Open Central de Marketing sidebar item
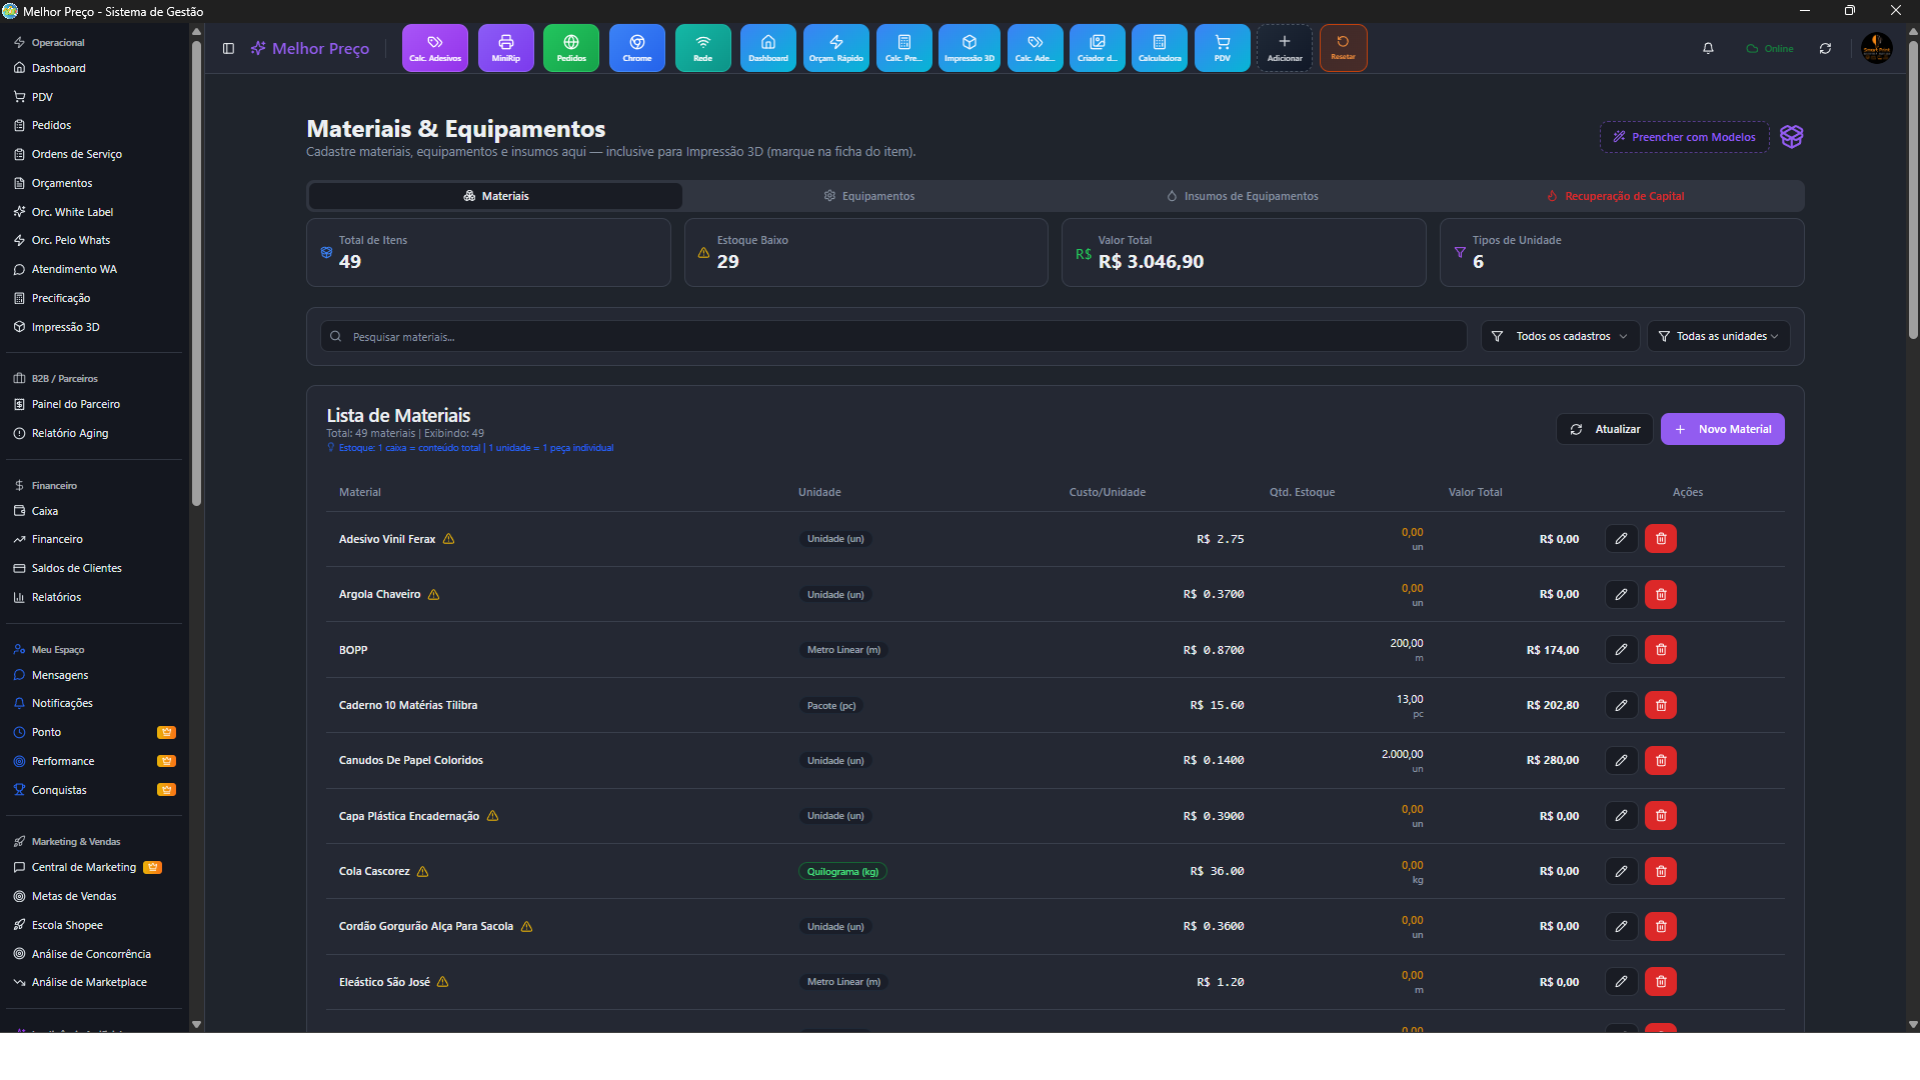 pos(84,867)
